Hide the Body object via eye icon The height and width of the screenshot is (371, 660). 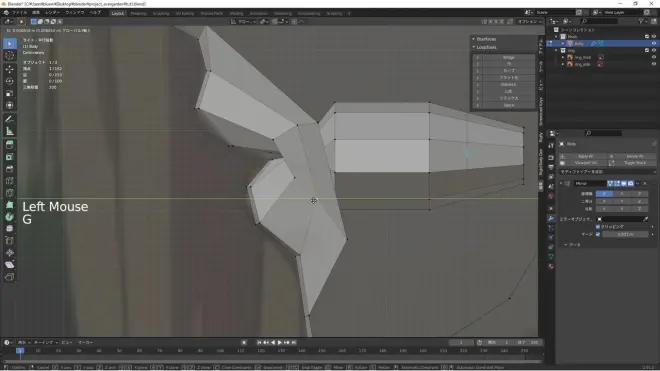[x=654, y=43]
